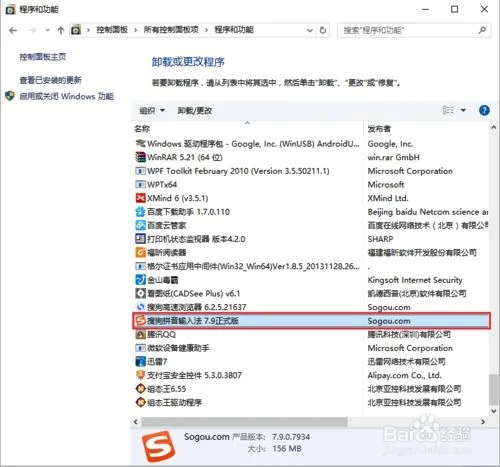
Task: Change view with the list view button
Action: tap(448, 110)
